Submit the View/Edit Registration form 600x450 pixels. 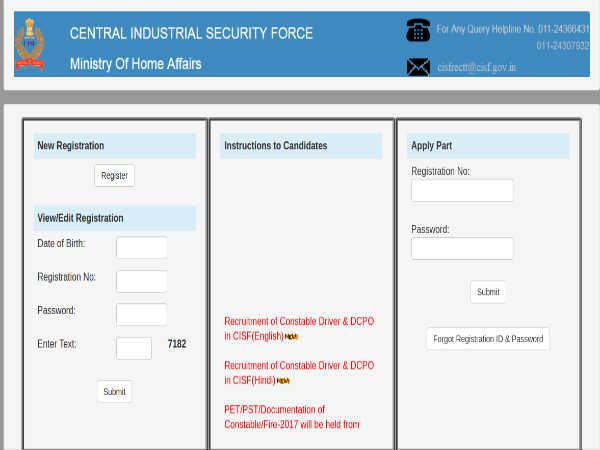coord(114,391)
